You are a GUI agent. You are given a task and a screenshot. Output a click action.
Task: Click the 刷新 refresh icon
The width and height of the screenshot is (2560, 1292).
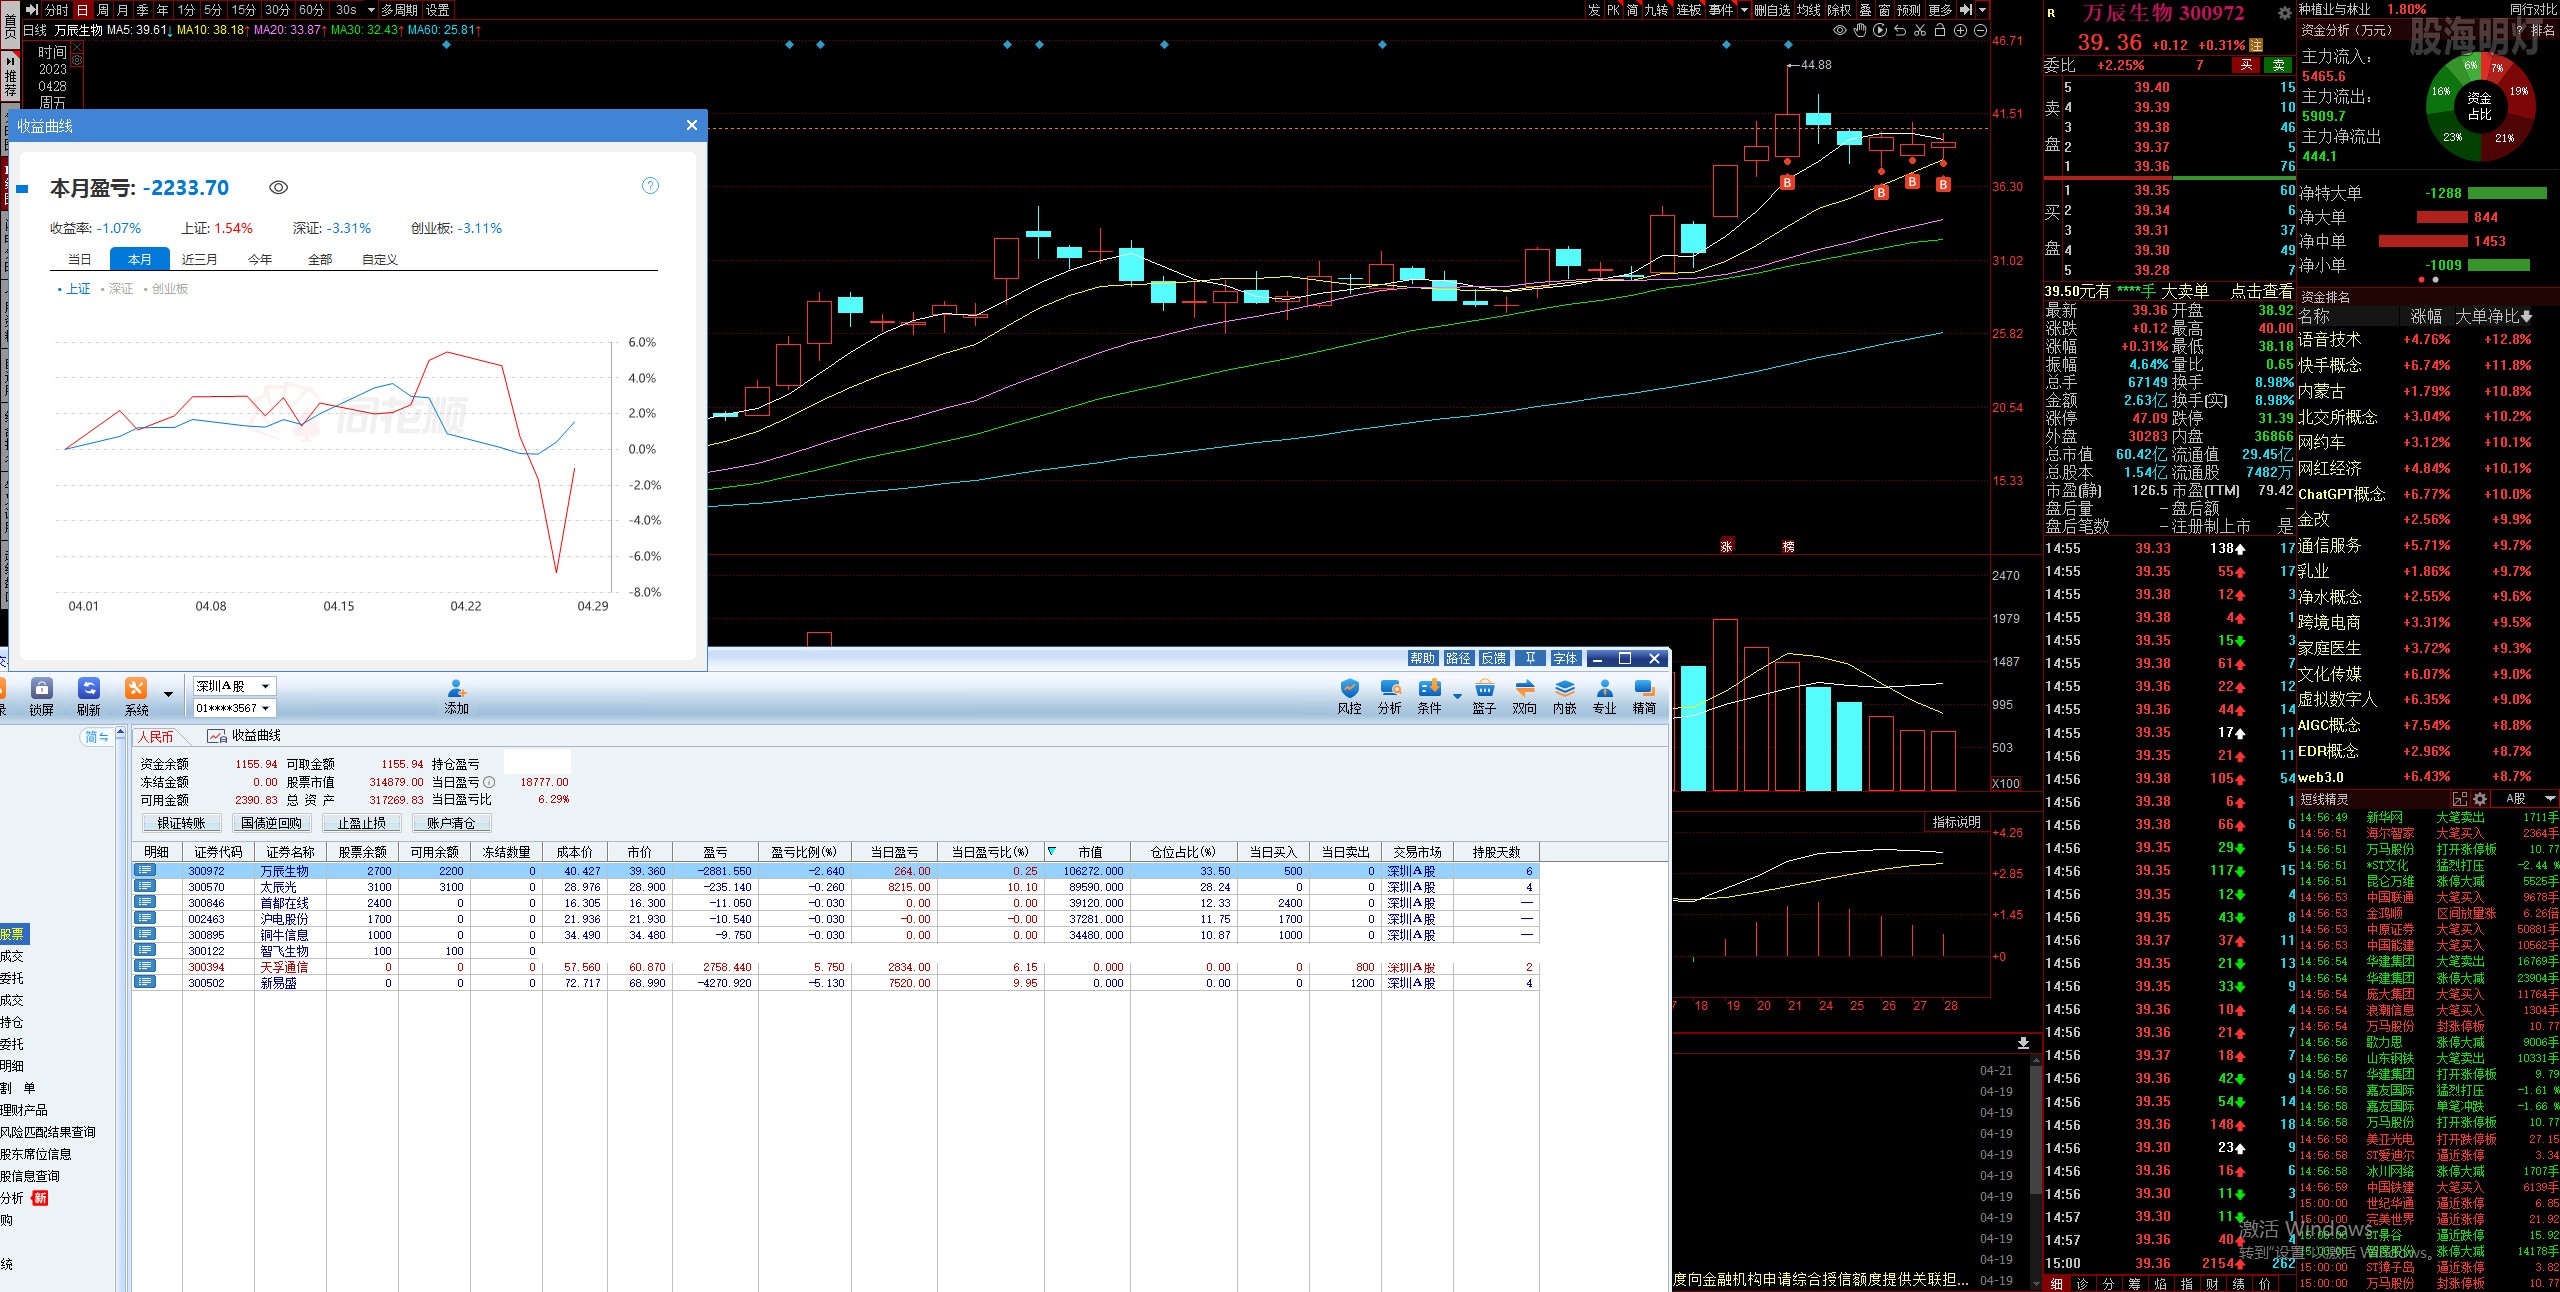pyautogui.click(x=89, y=688)
